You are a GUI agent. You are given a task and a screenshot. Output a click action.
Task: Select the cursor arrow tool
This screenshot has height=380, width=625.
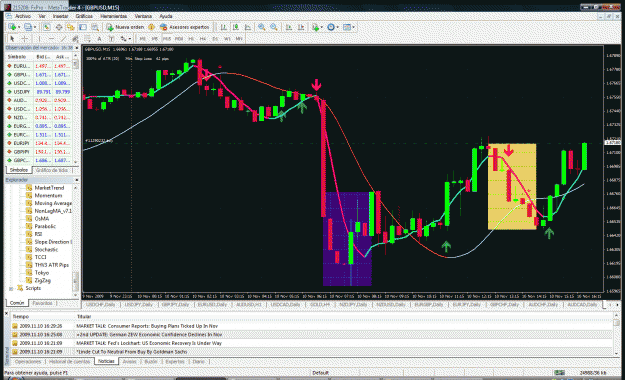pos(12,38)
